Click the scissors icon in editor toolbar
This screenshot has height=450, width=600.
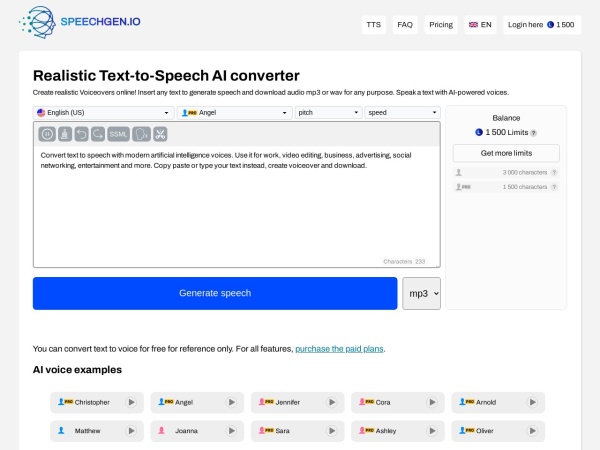tap(160, 134)
